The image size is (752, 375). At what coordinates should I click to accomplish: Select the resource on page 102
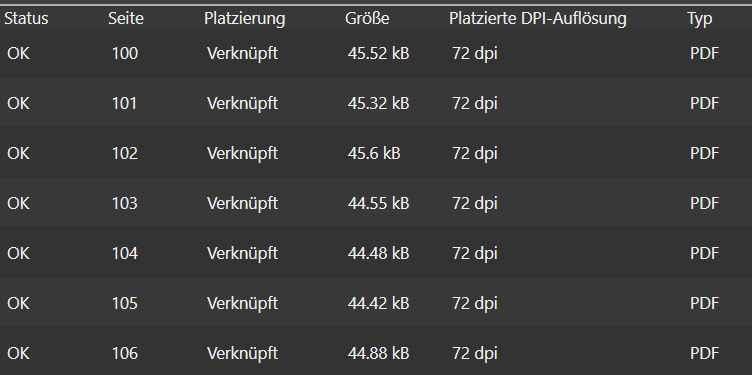coord(376,153)
